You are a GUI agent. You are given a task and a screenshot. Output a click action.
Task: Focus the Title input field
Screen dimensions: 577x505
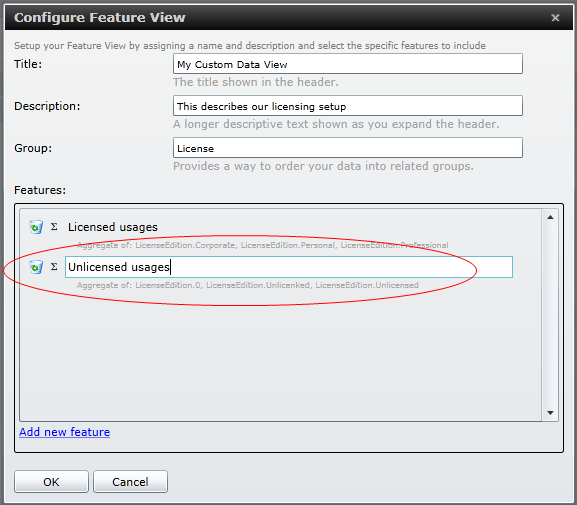(x=348, y=64)
